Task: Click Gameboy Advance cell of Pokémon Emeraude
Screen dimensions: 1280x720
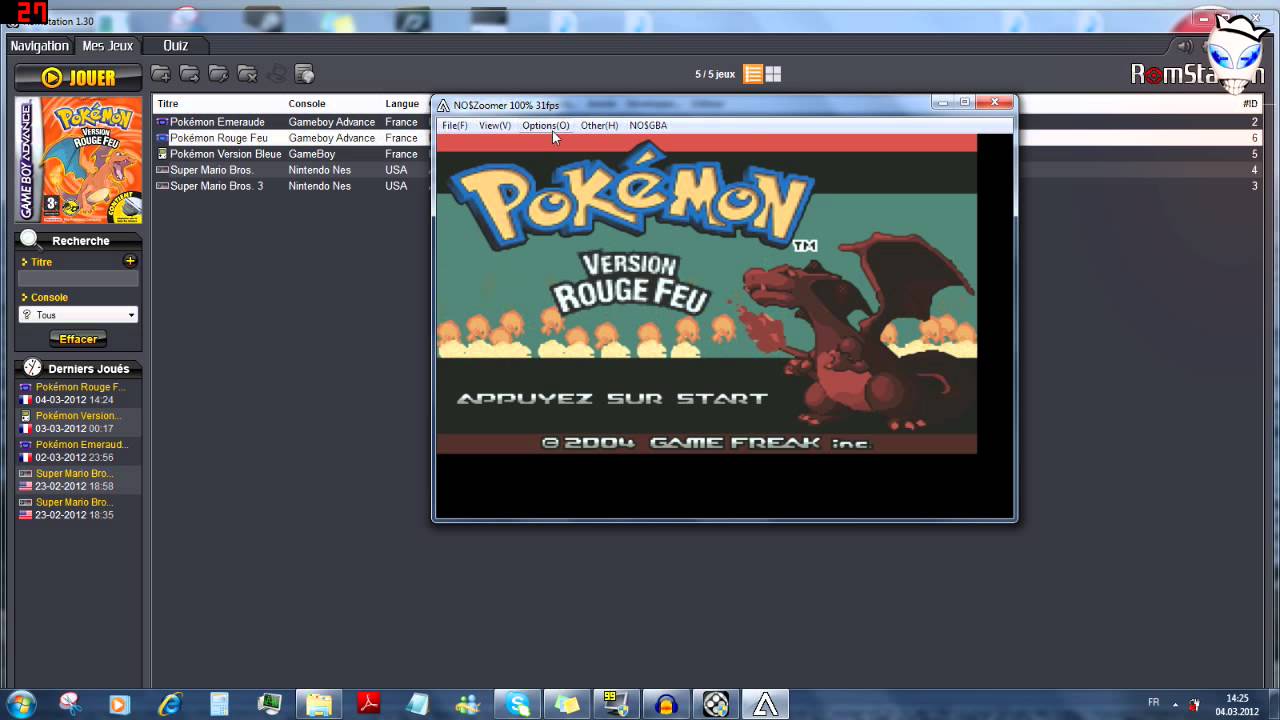Action: pyautogui.click(x=332, y=122)
